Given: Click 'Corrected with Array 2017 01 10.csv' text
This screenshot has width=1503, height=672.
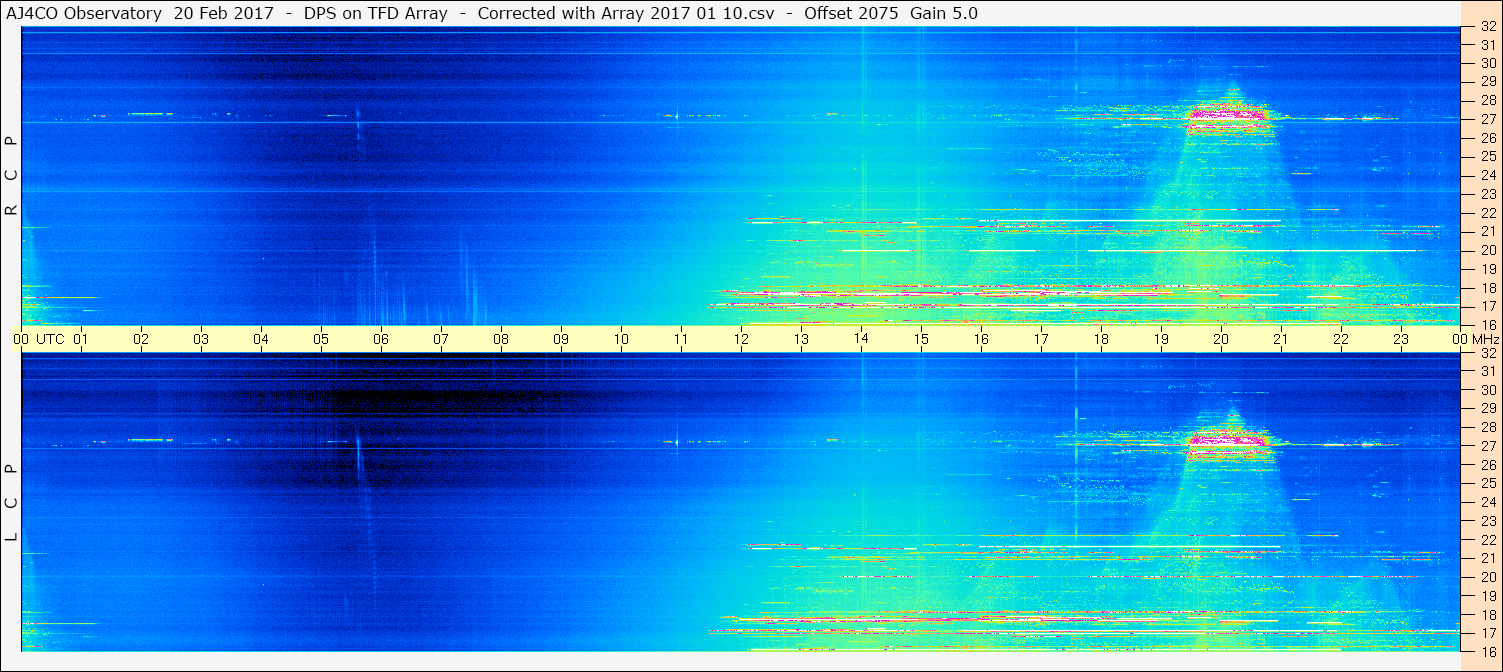Looking at the screenshot, I should (627, 14).
